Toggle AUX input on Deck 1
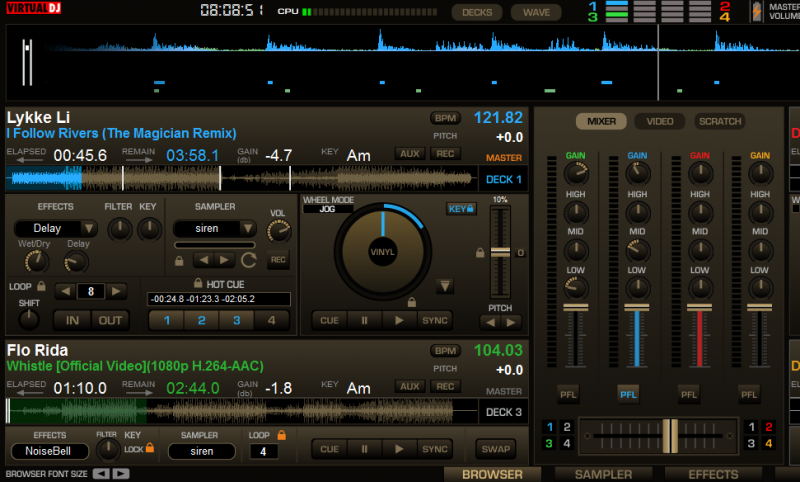This screenshot has height=482, width=800. click(x=410, y=154)
